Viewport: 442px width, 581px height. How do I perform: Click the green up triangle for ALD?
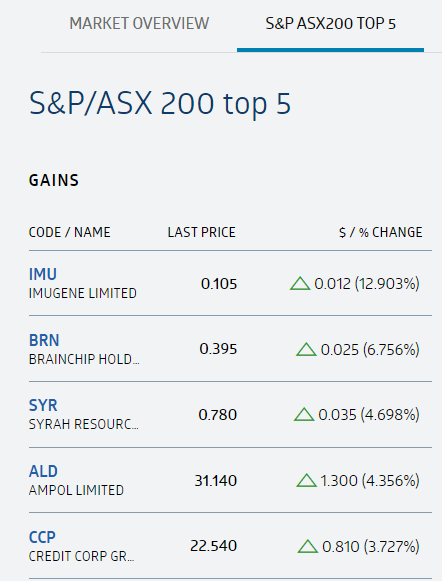[306, 481]
